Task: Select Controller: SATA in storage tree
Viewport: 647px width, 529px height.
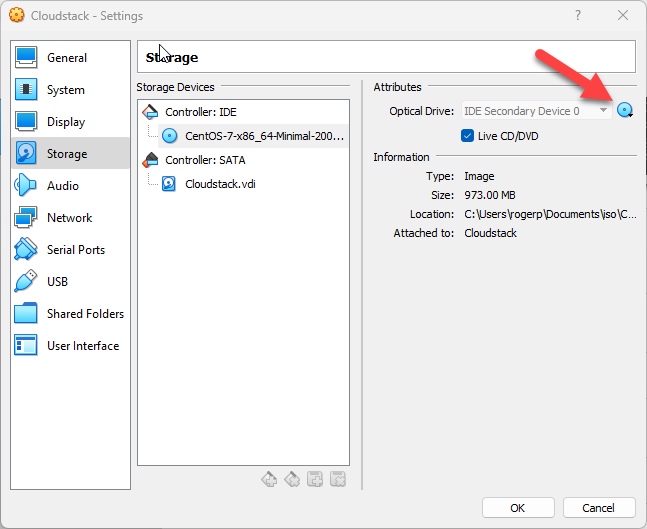Action: tap(204, 160)
